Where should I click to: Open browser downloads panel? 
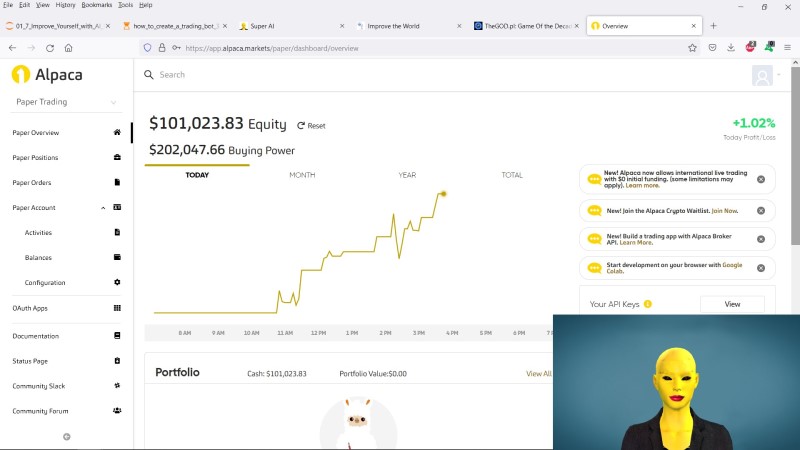pos(731,48)
